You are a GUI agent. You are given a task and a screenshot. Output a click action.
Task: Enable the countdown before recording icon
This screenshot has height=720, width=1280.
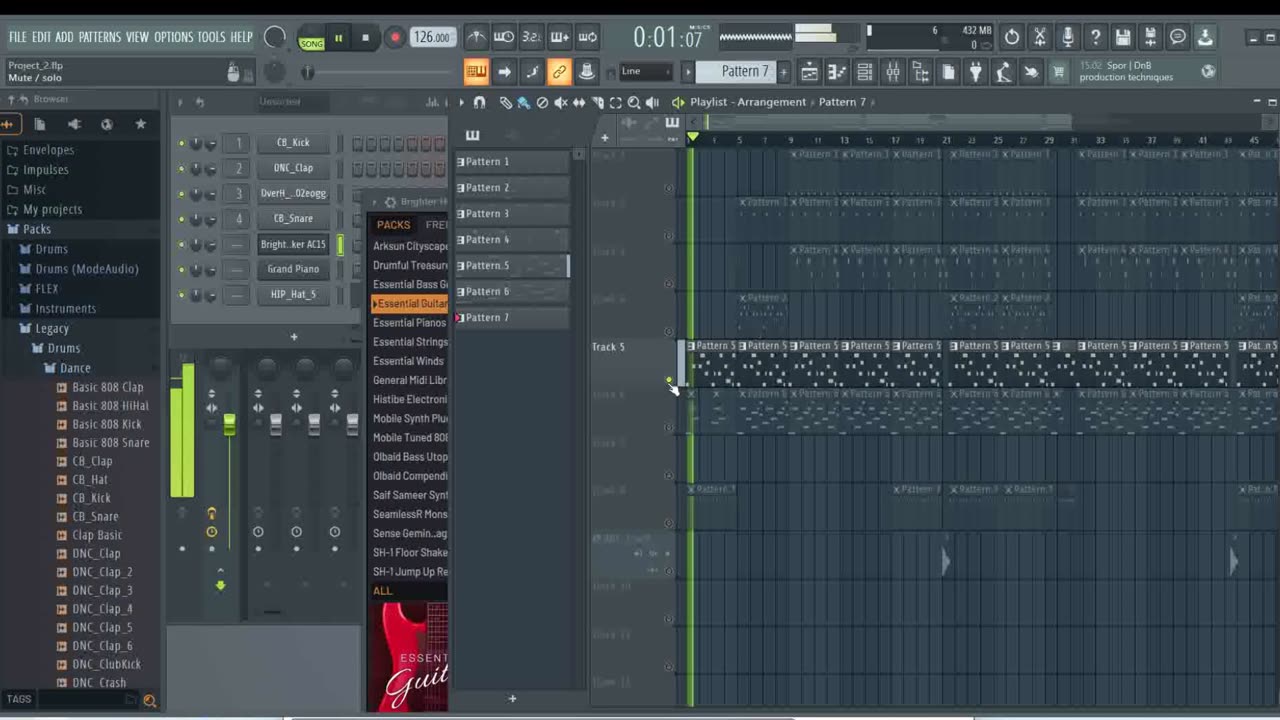coord(532,38)
